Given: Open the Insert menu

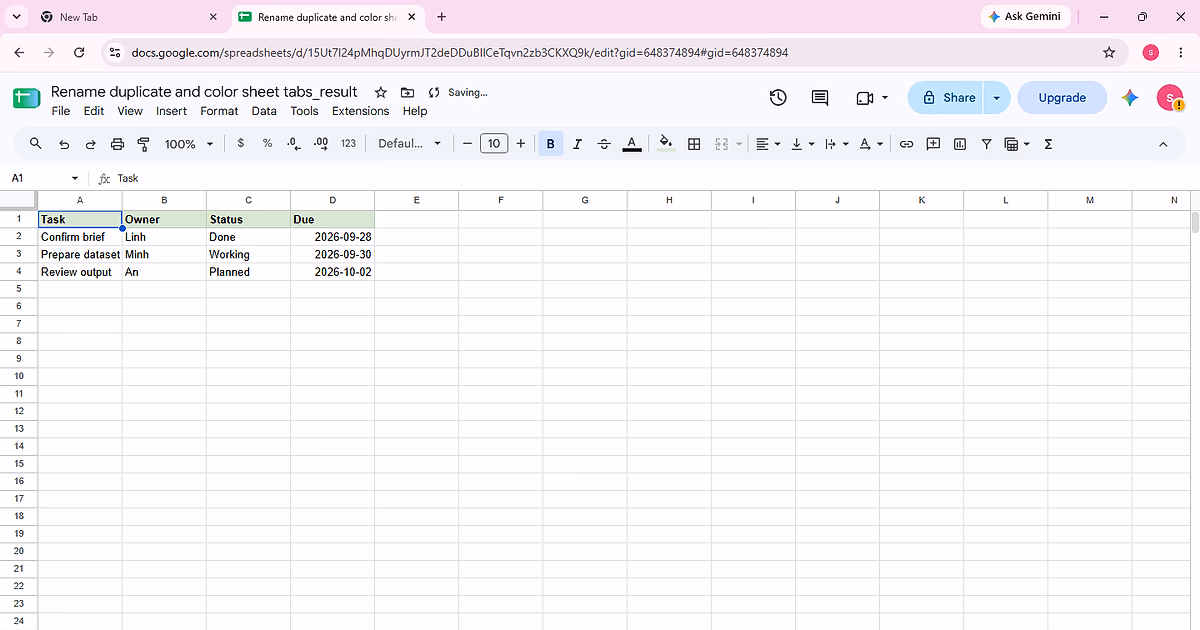Looking at the screenshot, I should coord(171,111).
